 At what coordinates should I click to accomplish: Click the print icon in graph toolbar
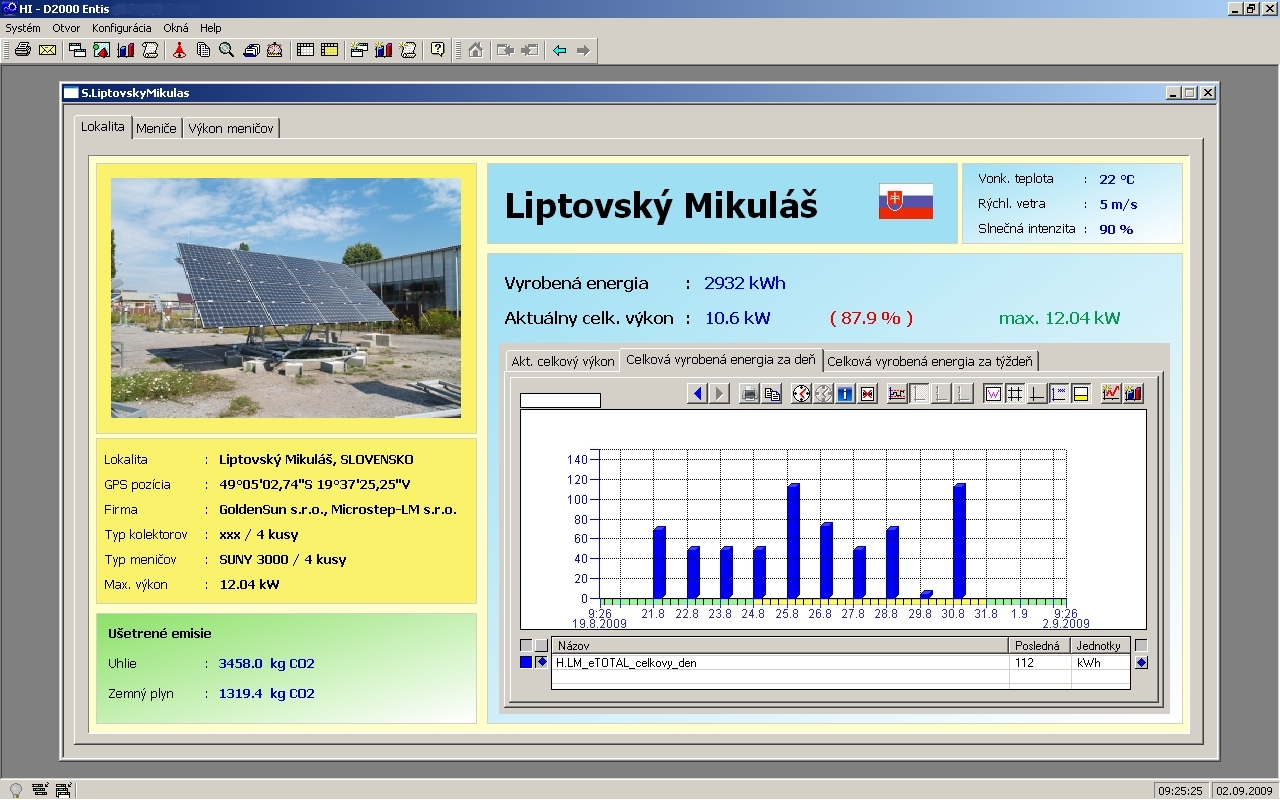pos(749,394)
